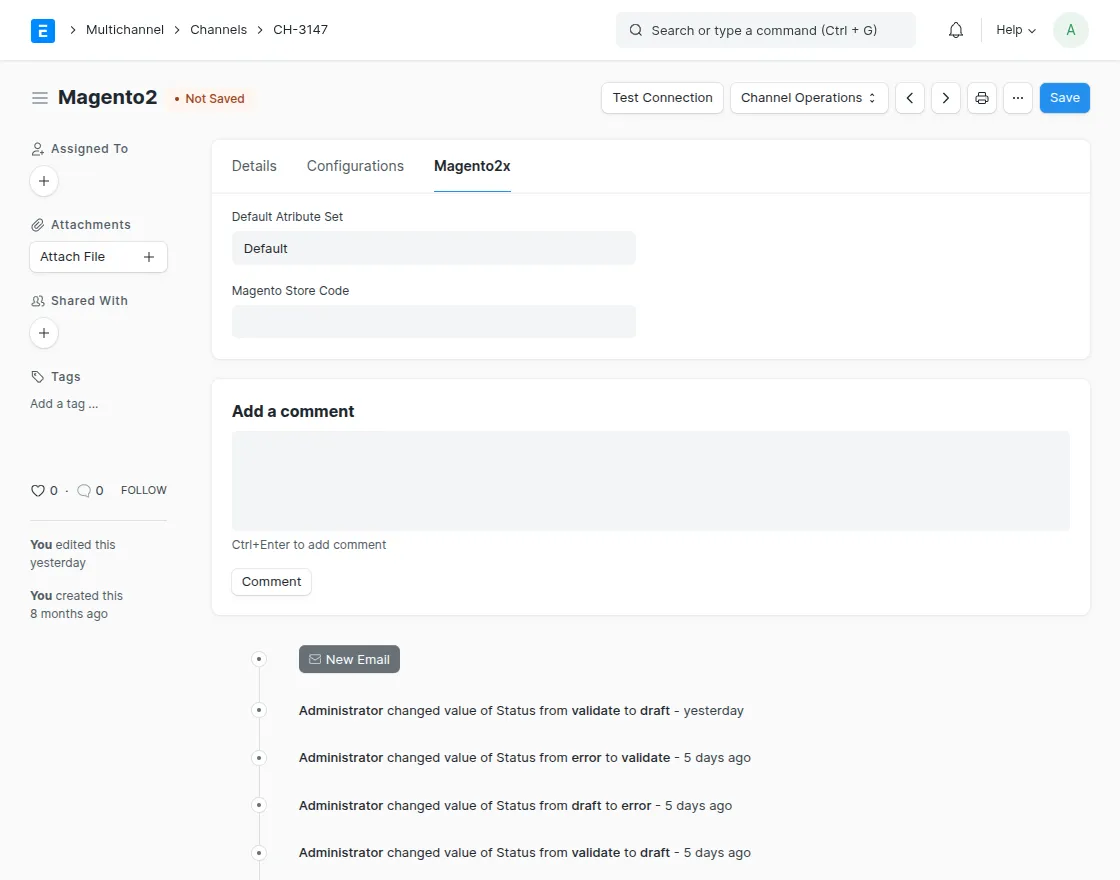This screenshot has width=1120, height=880.
Task: Click 'draft to error' timeline entry
Action: (x=516, y=806)
